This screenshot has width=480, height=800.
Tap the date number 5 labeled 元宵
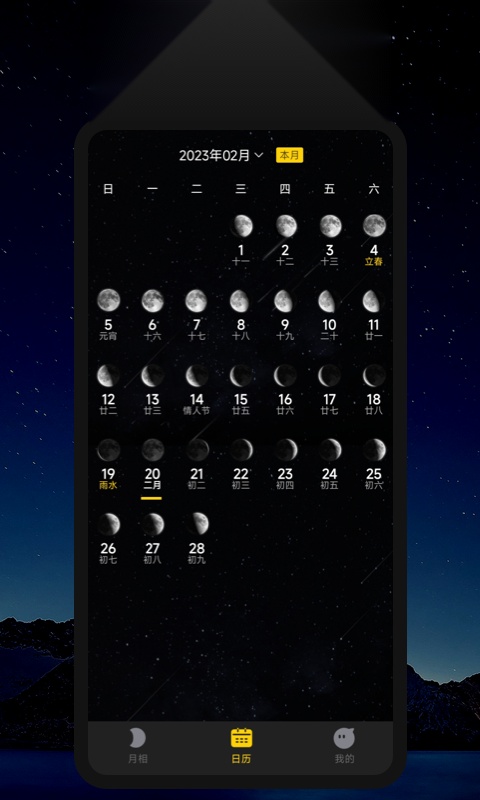pyautogui.click(x=108, y=324)
